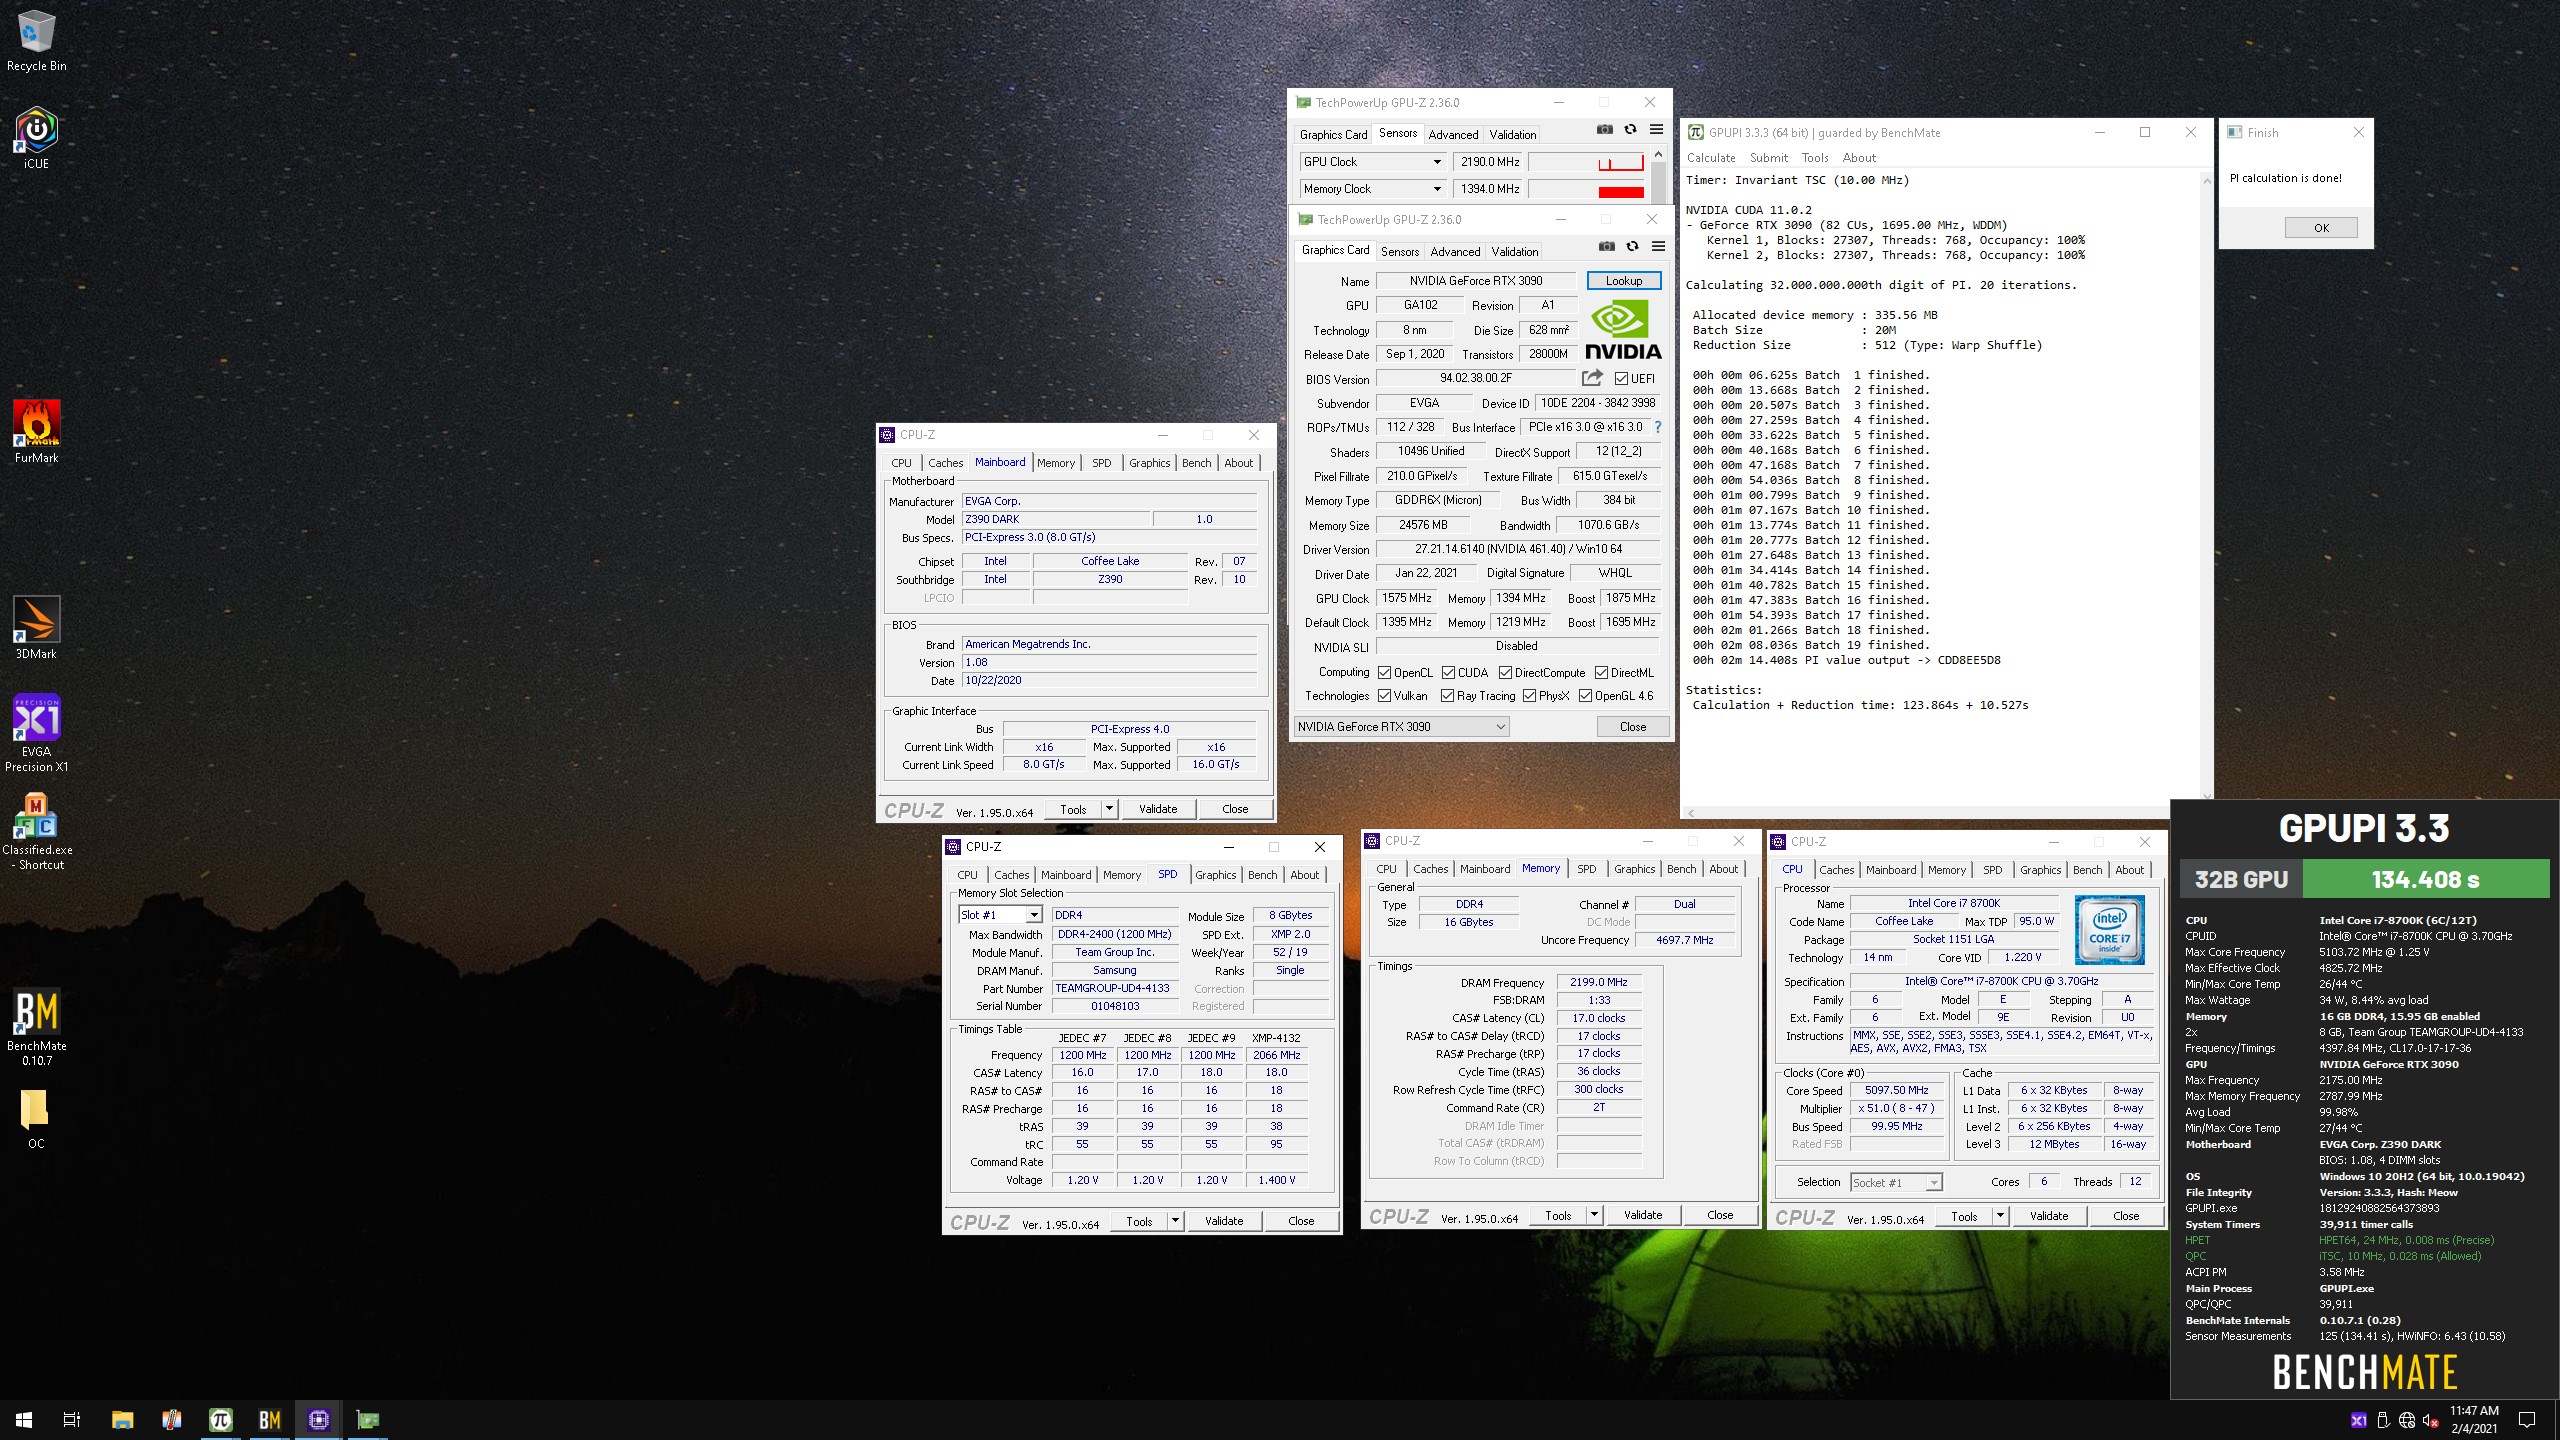
Task: Expand Tools arrow in CPU-Z Mainboard window
Action: coord(1108,809)
